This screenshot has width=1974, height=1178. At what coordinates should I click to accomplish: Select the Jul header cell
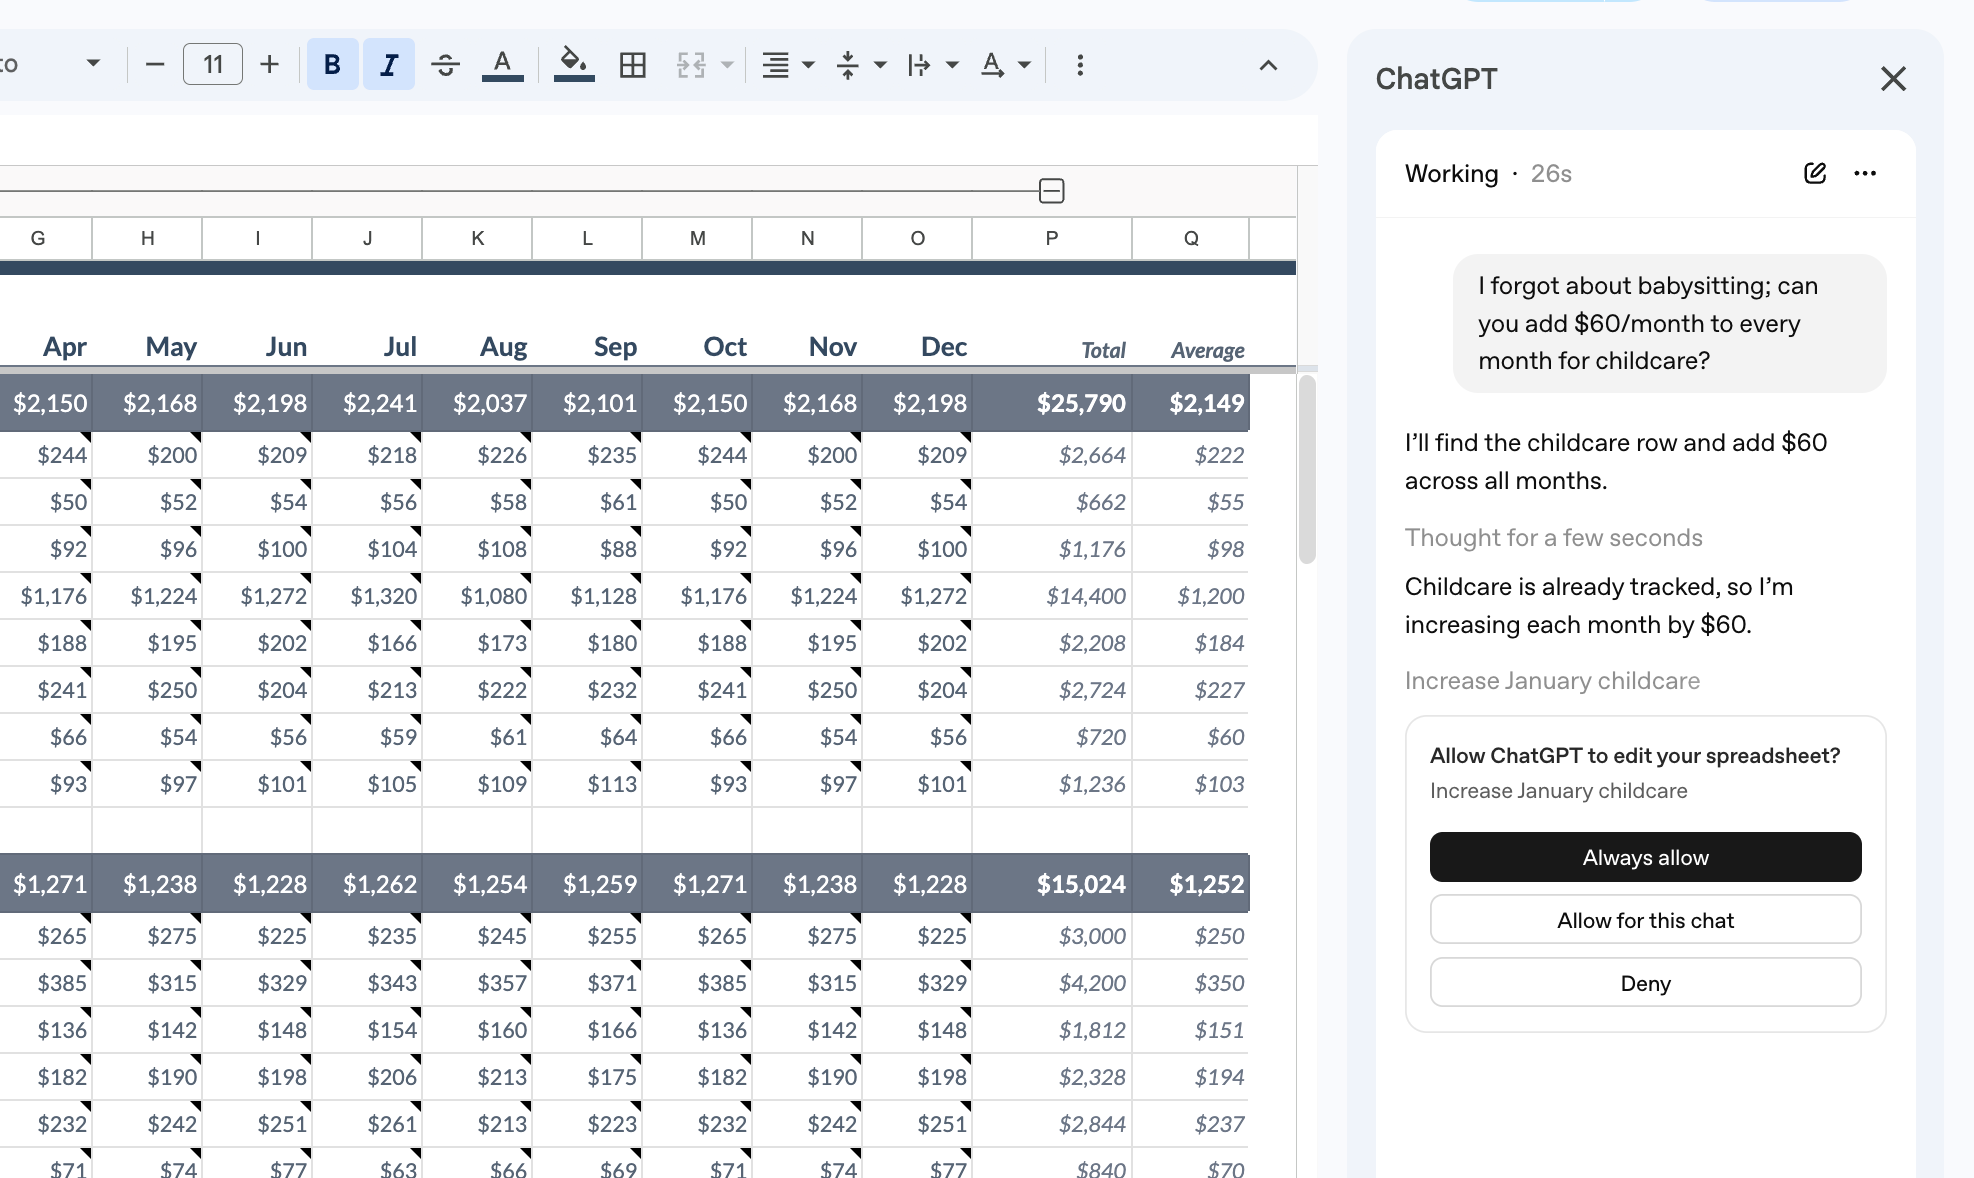point(367,347)
